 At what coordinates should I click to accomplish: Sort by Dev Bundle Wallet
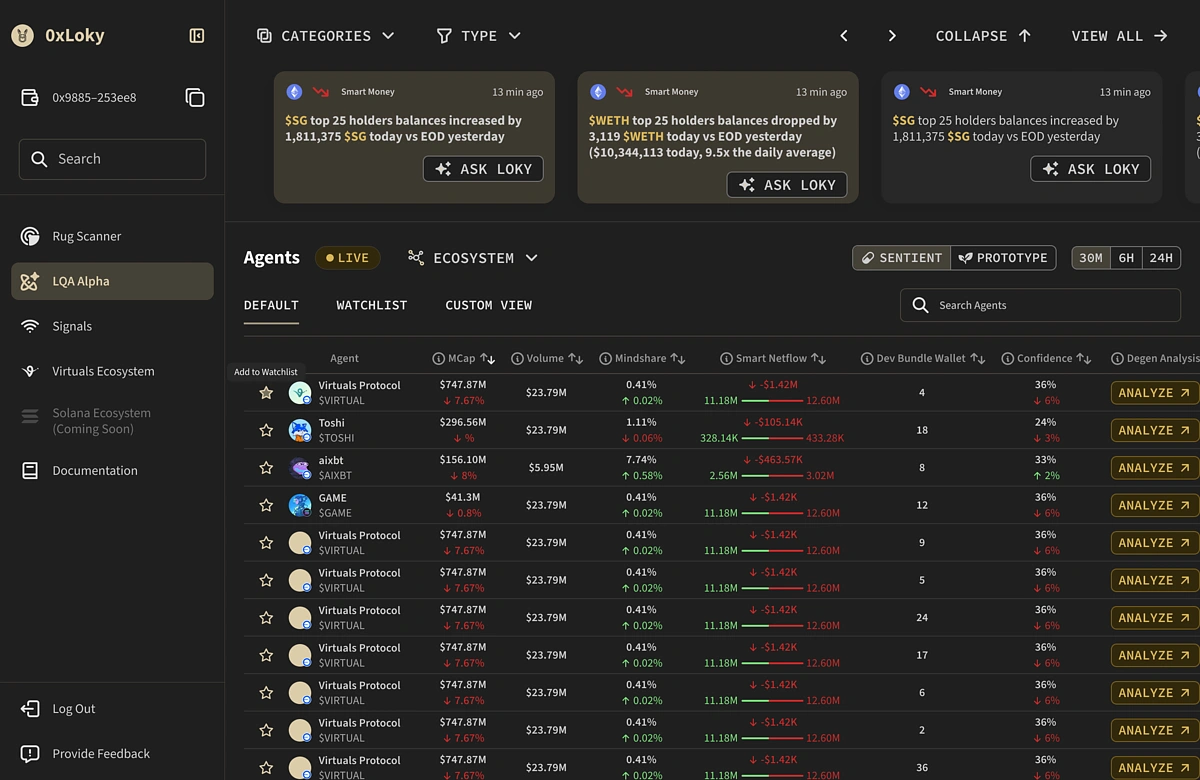coord(978,358)
